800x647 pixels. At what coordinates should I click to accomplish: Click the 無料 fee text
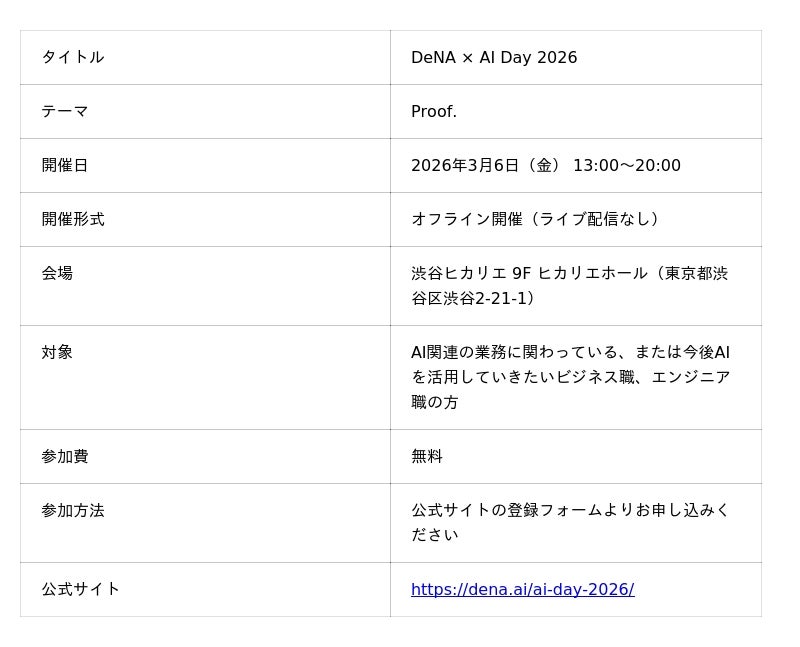[427, 456]
